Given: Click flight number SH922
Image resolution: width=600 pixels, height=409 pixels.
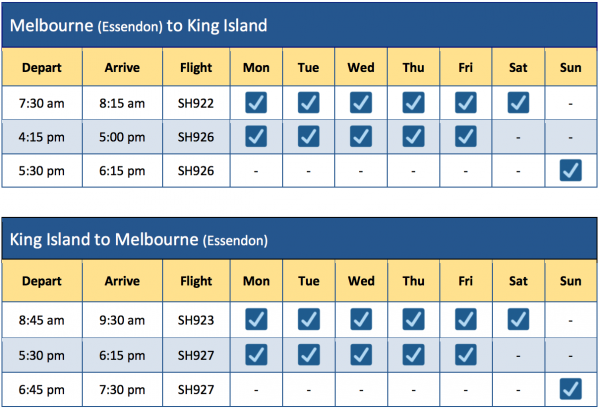Looking at the screenshot, I should [196, 102].
